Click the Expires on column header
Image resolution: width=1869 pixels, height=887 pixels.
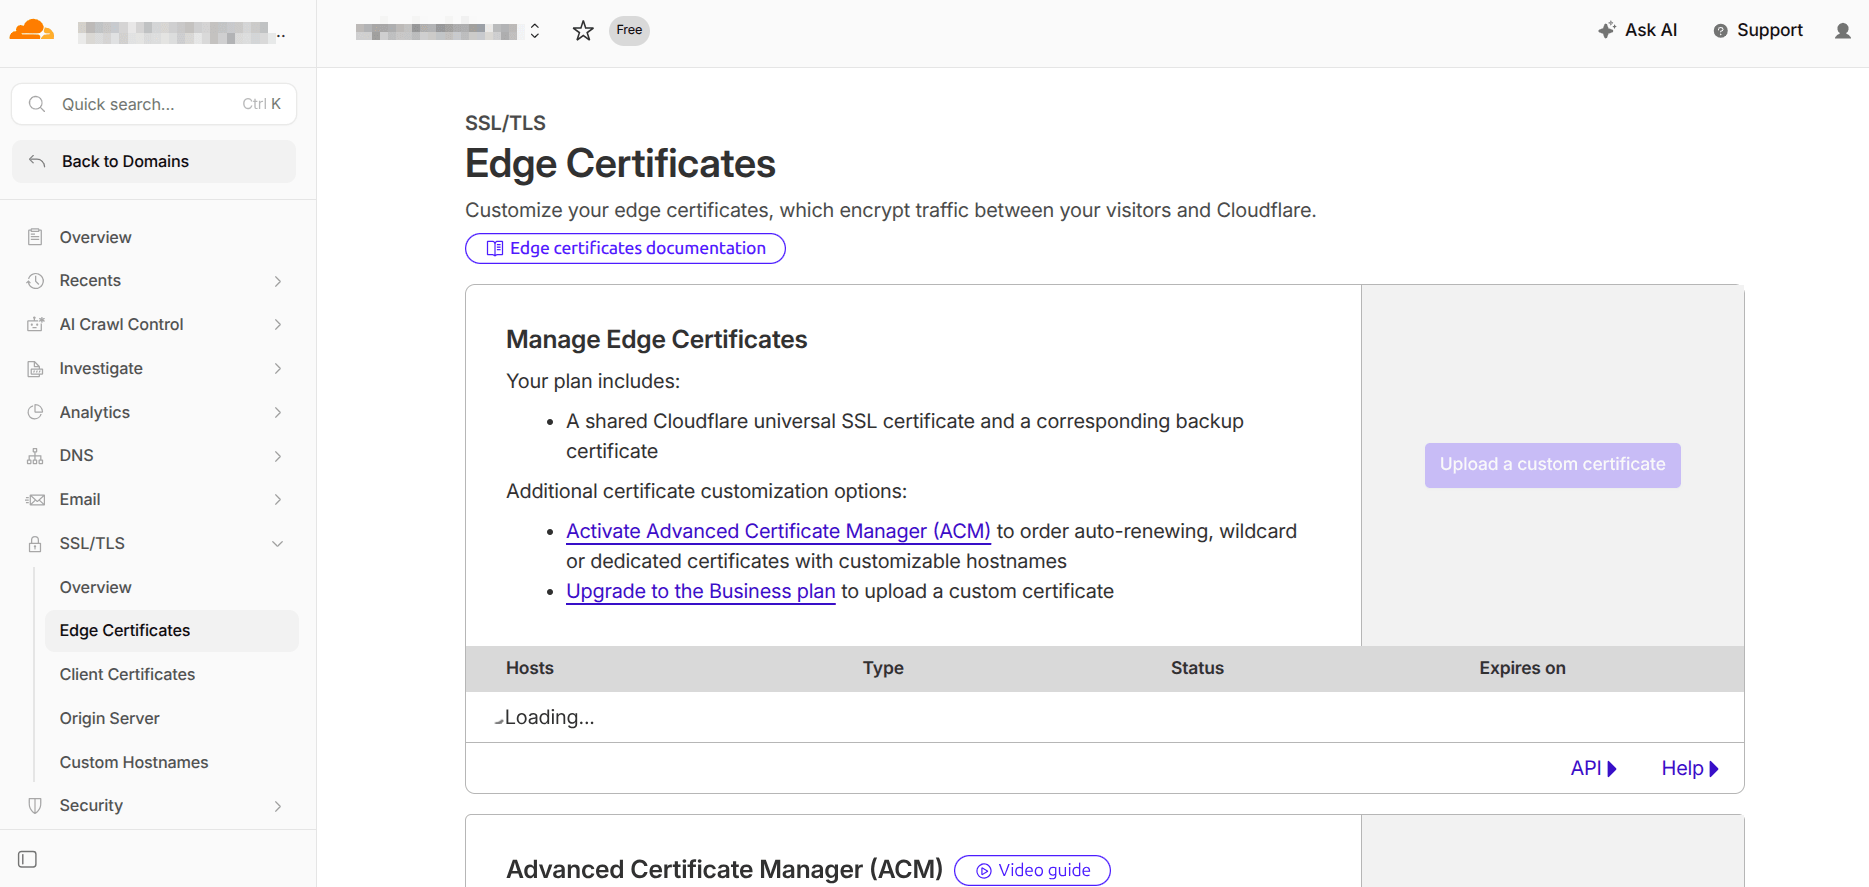pyautogui.click(x=1522, y=668)
